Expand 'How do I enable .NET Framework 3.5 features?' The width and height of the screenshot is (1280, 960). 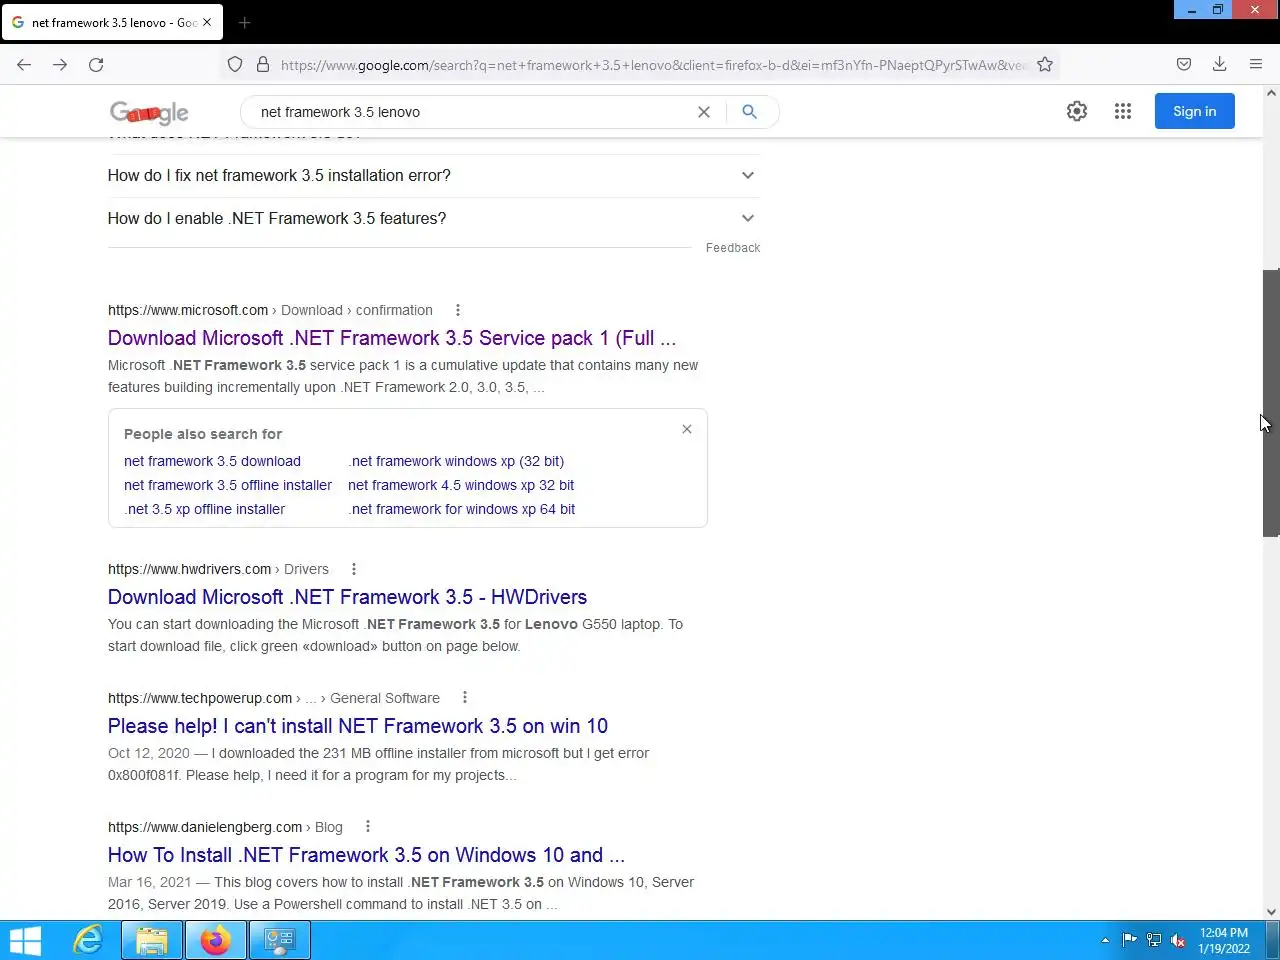point(433,218)
